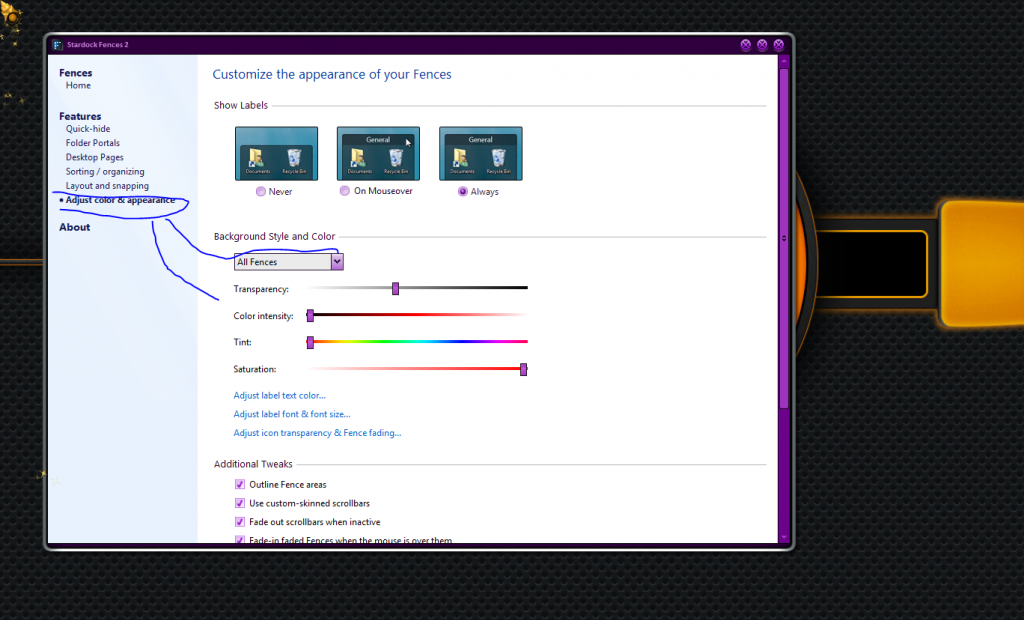Click the vertical scrollbar thumb
The width and height of the screenshot is (1024, 620).
(784, 238)
